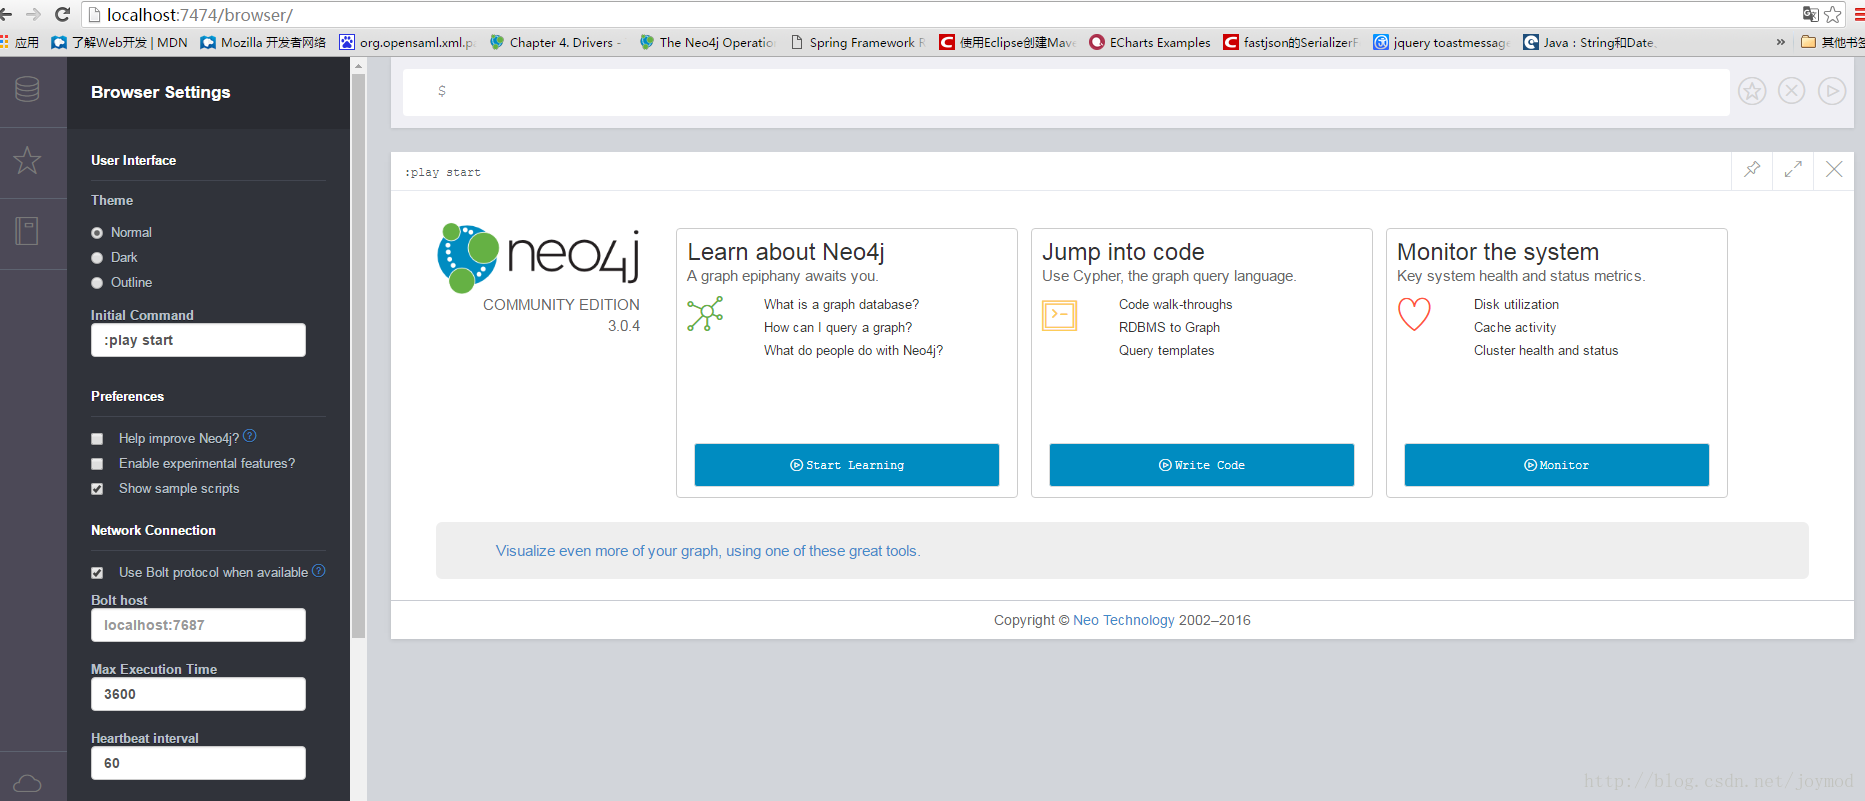Open Code walk-throughs link
The image size is (1865, 801).
[x=1175, y=304]
